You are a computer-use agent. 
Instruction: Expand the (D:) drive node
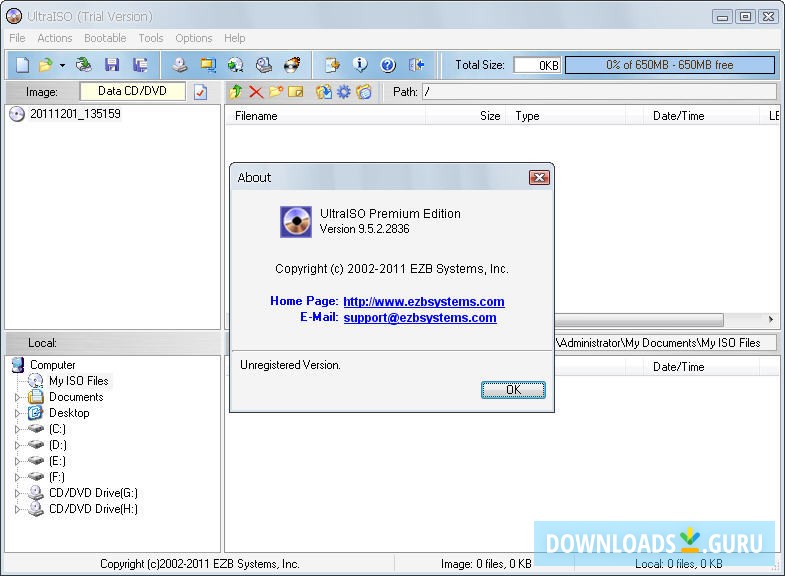pos(18,445)
